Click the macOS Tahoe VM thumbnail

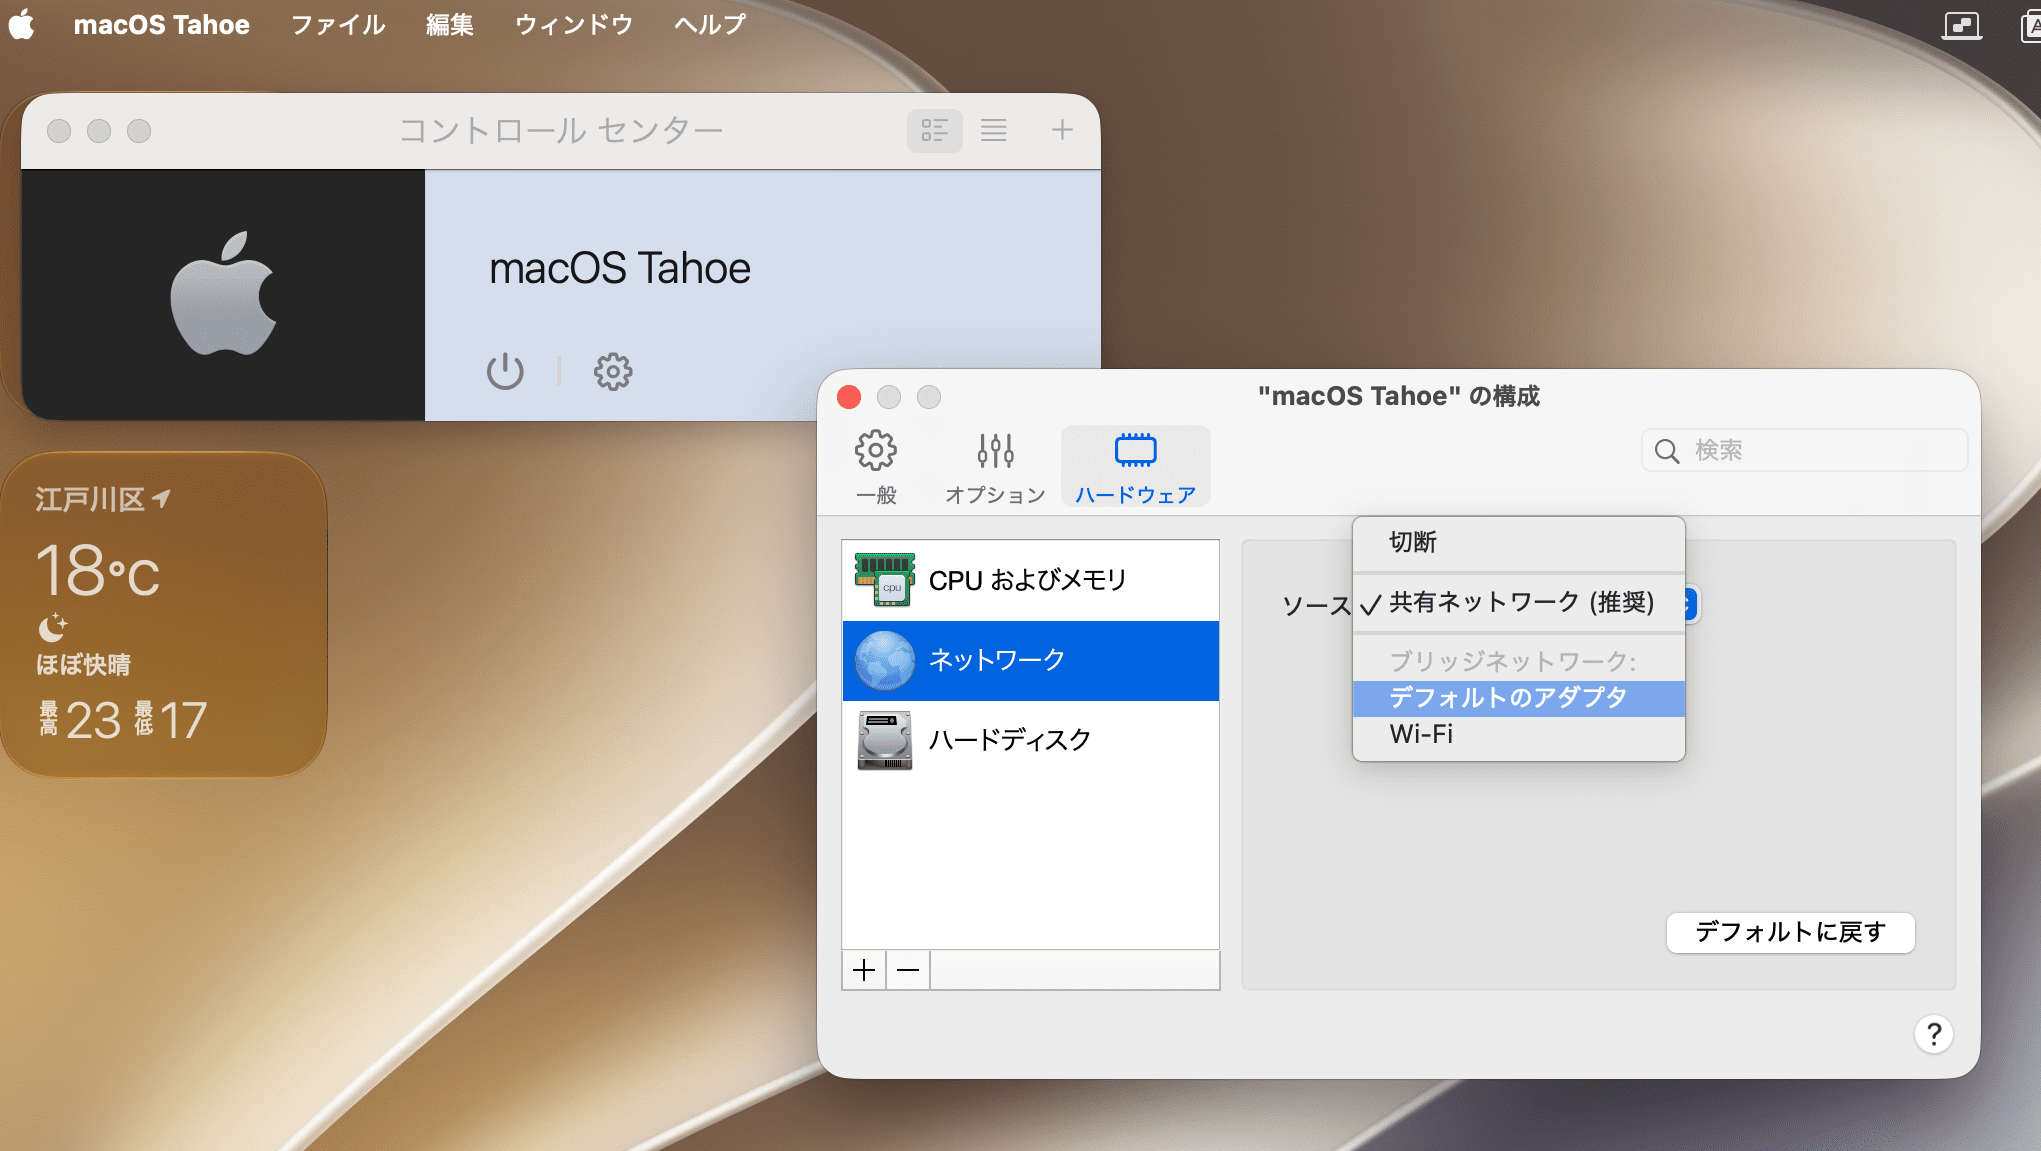[223, 295]
